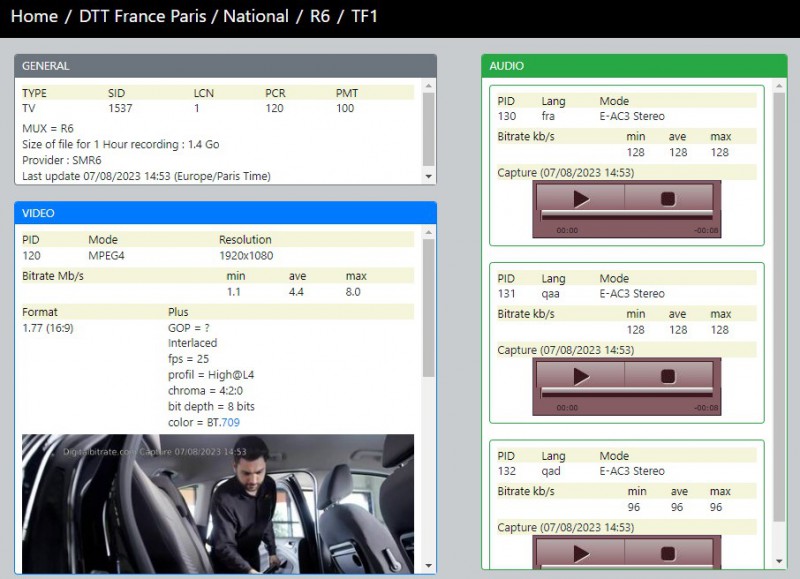800x579 pixels.
Task: Click the 'Interlaced' line
Action: [192, 343]
